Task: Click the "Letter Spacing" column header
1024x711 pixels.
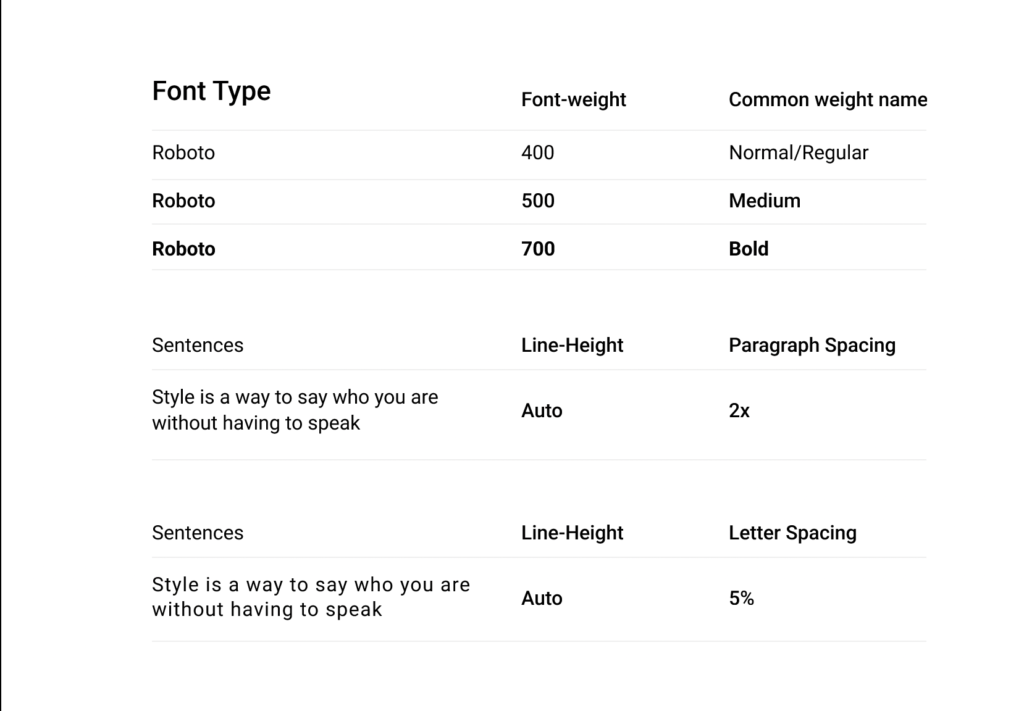Action: click(x=792, y=533)
